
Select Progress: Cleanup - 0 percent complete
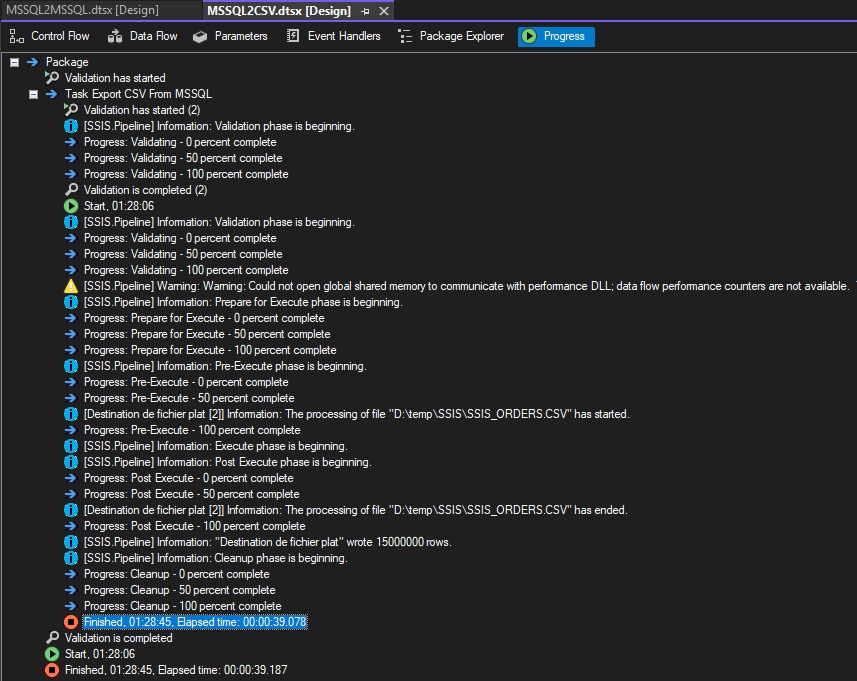coord(177,574)
